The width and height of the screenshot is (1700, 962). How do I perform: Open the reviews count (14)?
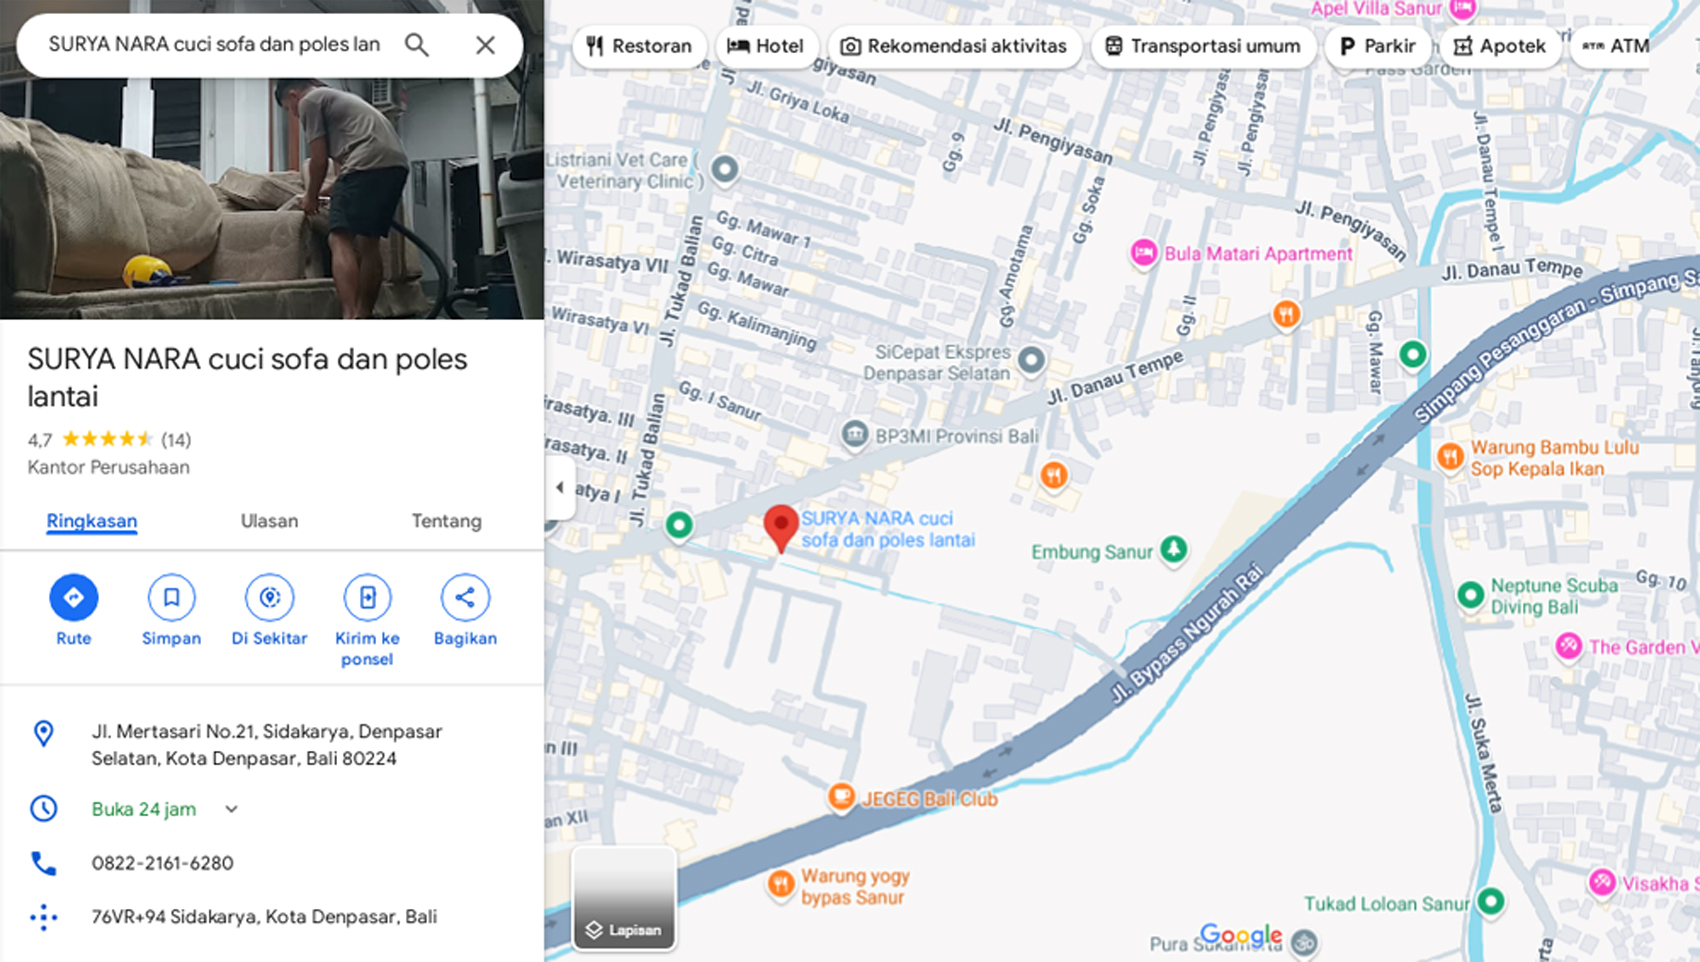[176, 440]
